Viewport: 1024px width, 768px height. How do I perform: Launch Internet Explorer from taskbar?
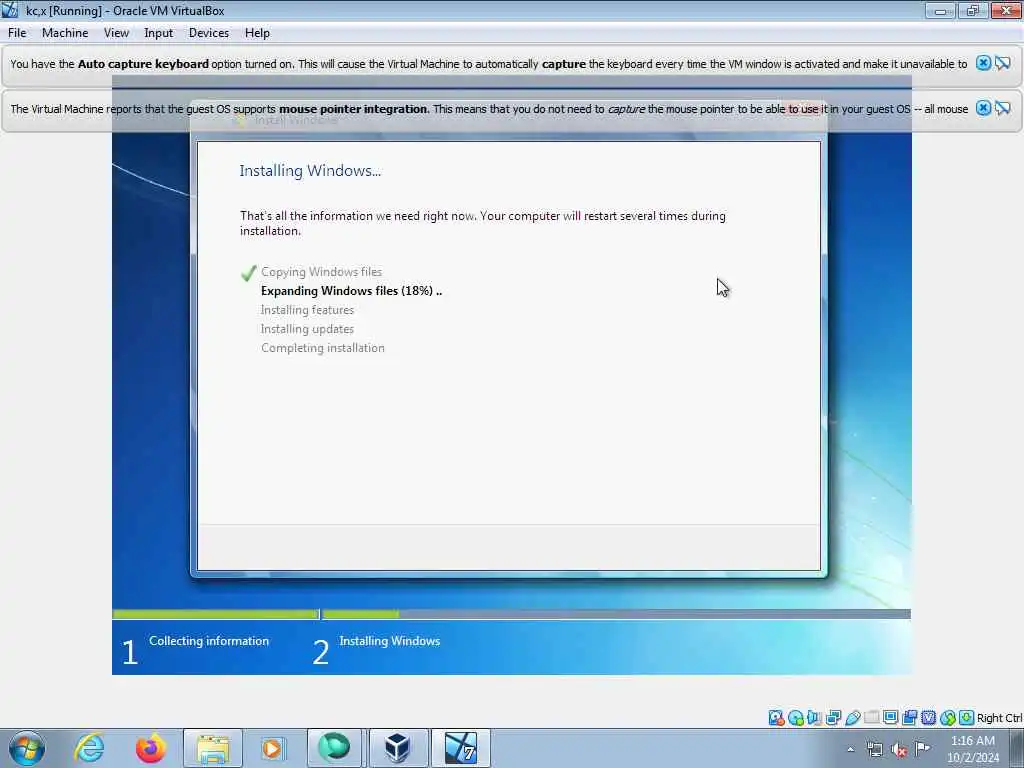tap(89, 748)
